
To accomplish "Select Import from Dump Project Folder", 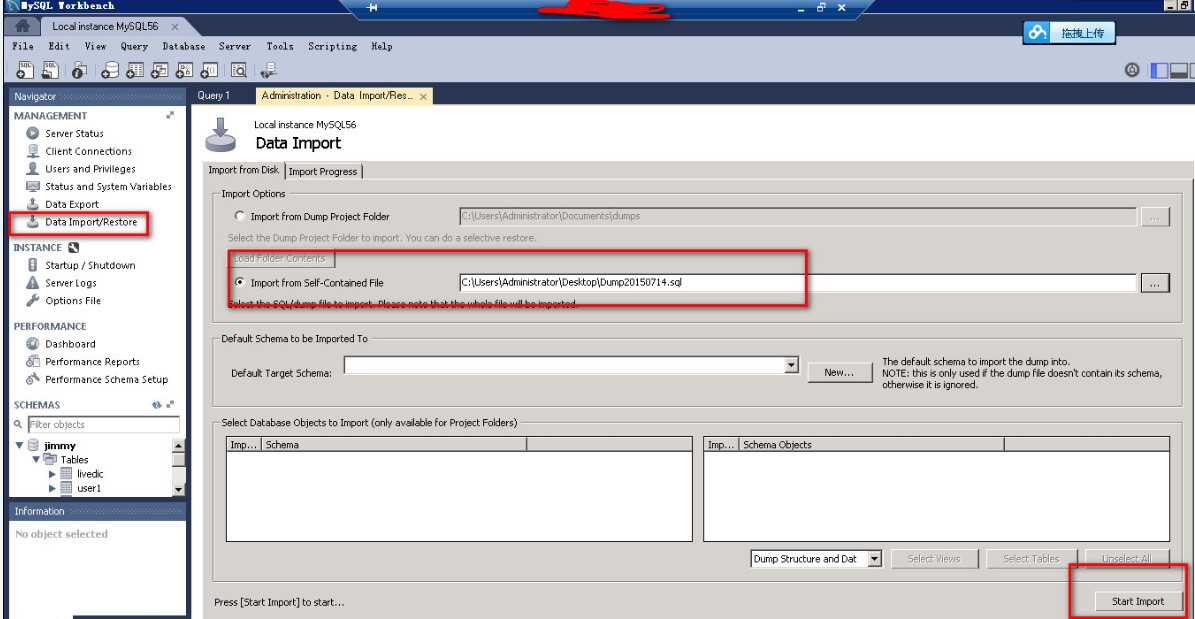I will pos(241,216).
